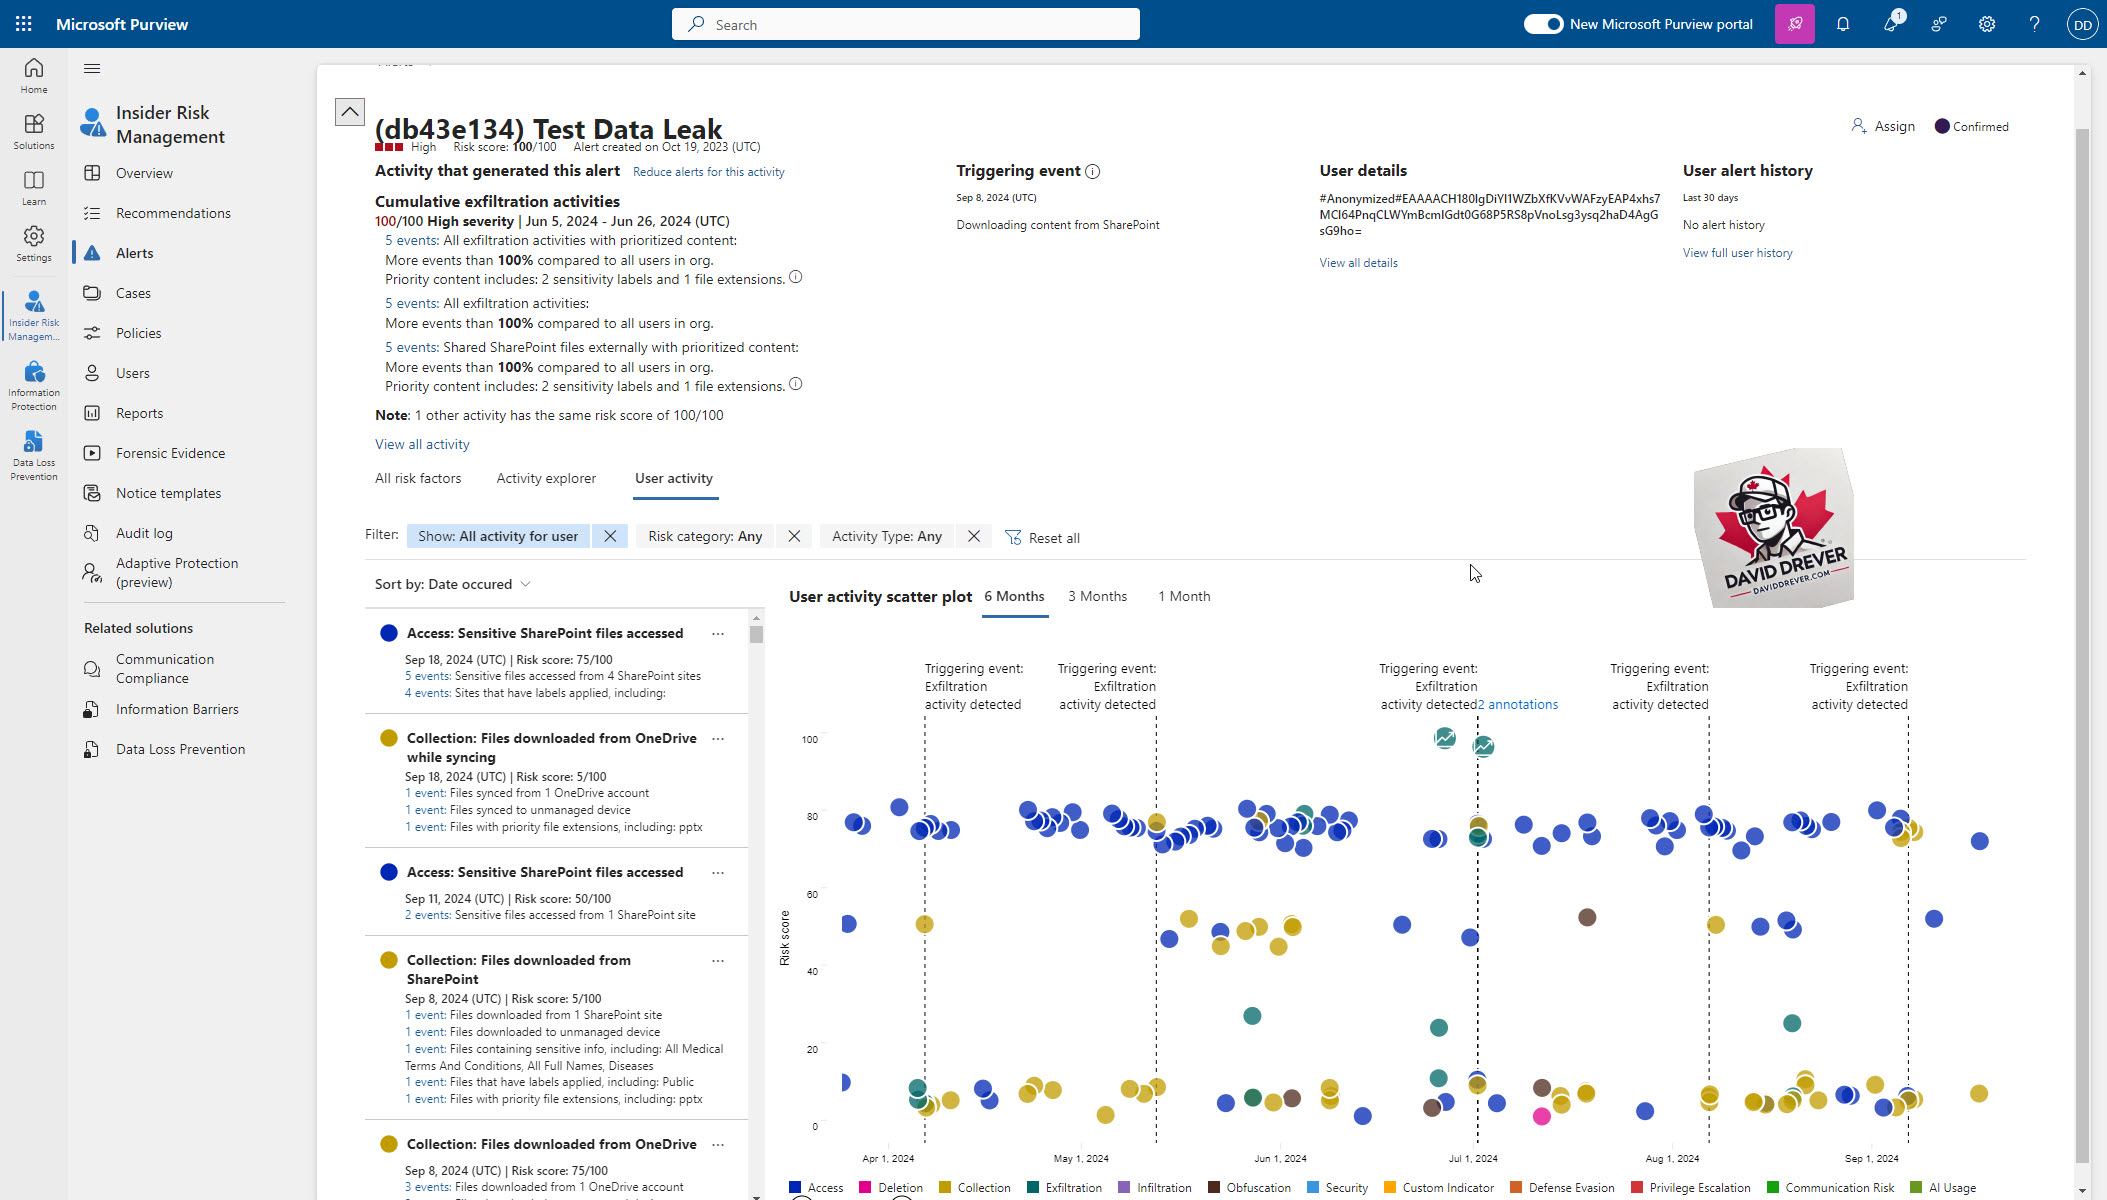This screenshot has width=2107, height=1200.
Task: Click the Assign icon button
Action: point(1882,126)
